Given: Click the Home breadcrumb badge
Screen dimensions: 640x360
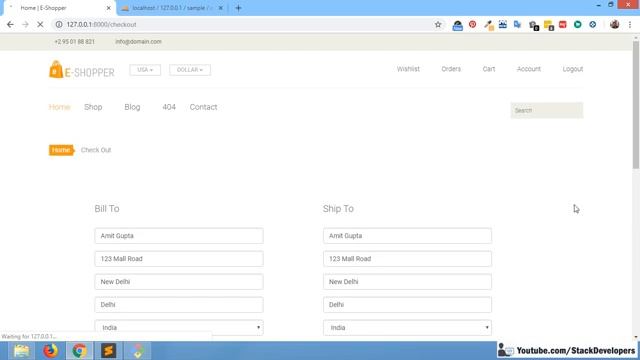Looking at the screenshot, I should 61,150.
